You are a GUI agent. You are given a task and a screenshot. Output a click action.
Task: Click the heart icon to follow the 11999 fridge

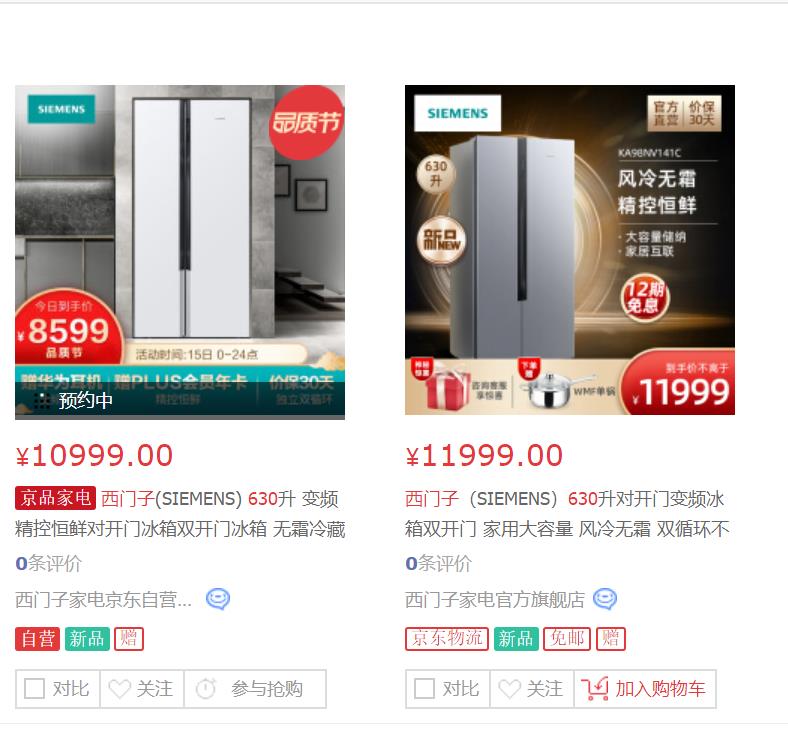tap(510, 689)
